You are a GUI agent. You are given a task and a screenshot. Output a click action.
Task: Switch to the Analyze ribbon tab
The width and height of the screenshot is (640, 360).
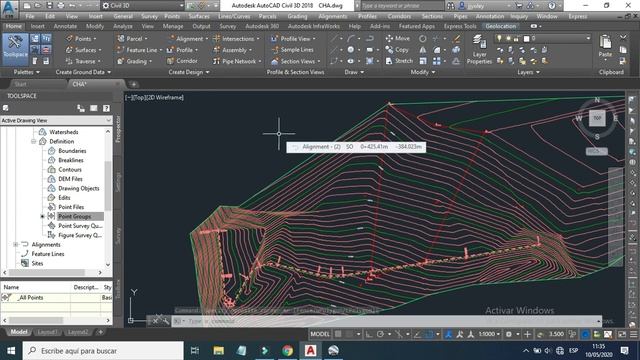pyautogui.click(x=123, y=26)
